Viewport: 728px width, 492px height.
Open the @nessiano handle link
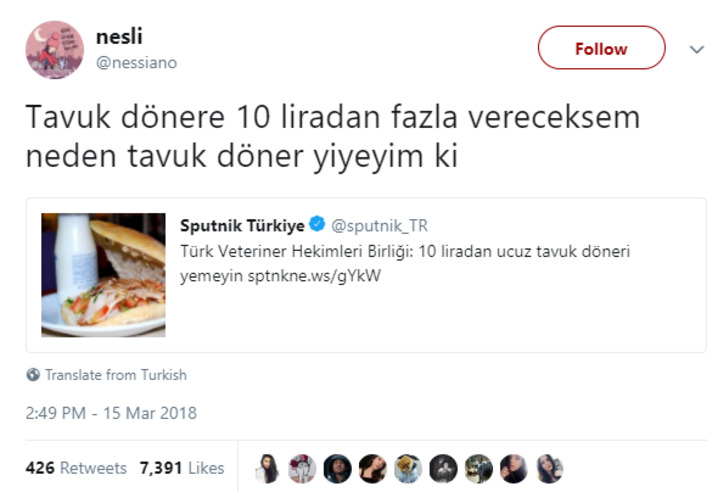tap(136, 63)
